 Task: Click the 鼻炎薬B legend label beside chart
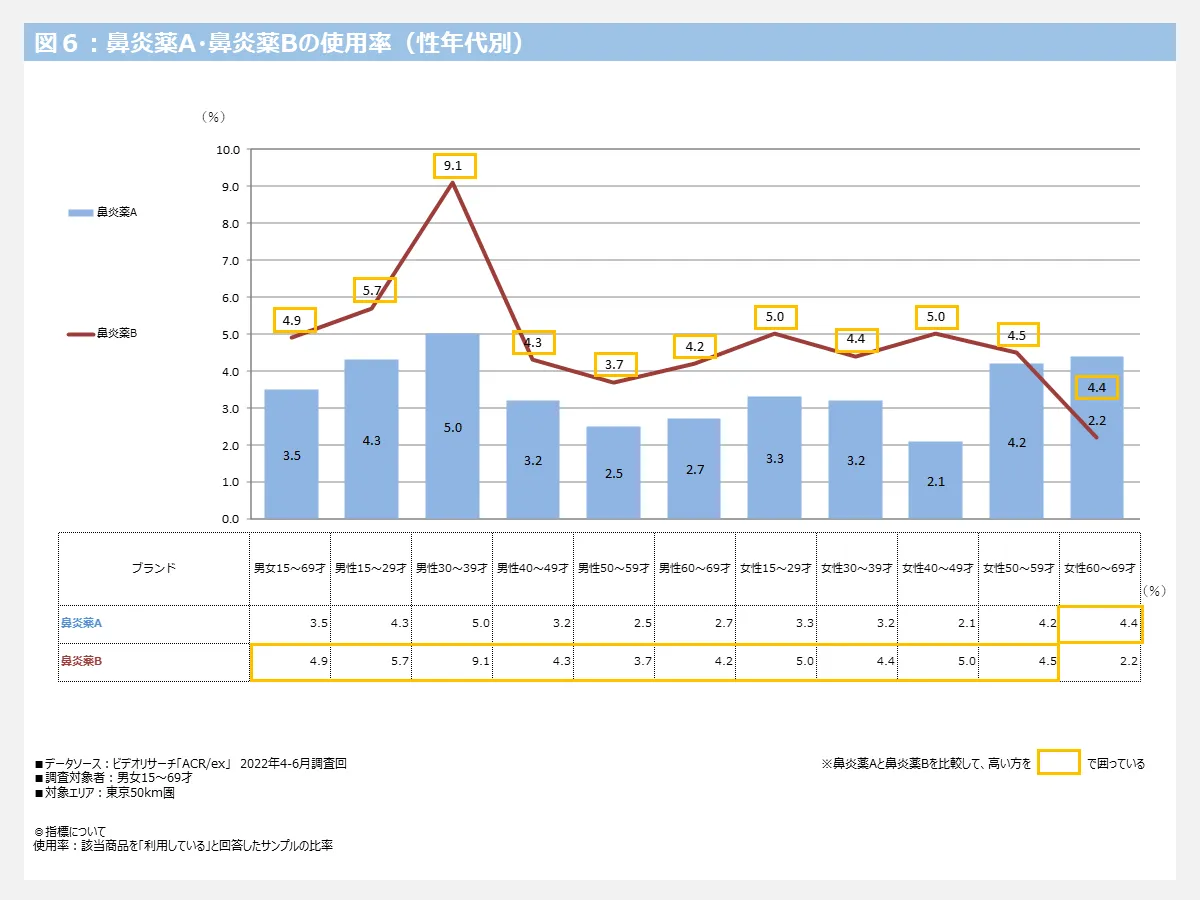[117, 334]
